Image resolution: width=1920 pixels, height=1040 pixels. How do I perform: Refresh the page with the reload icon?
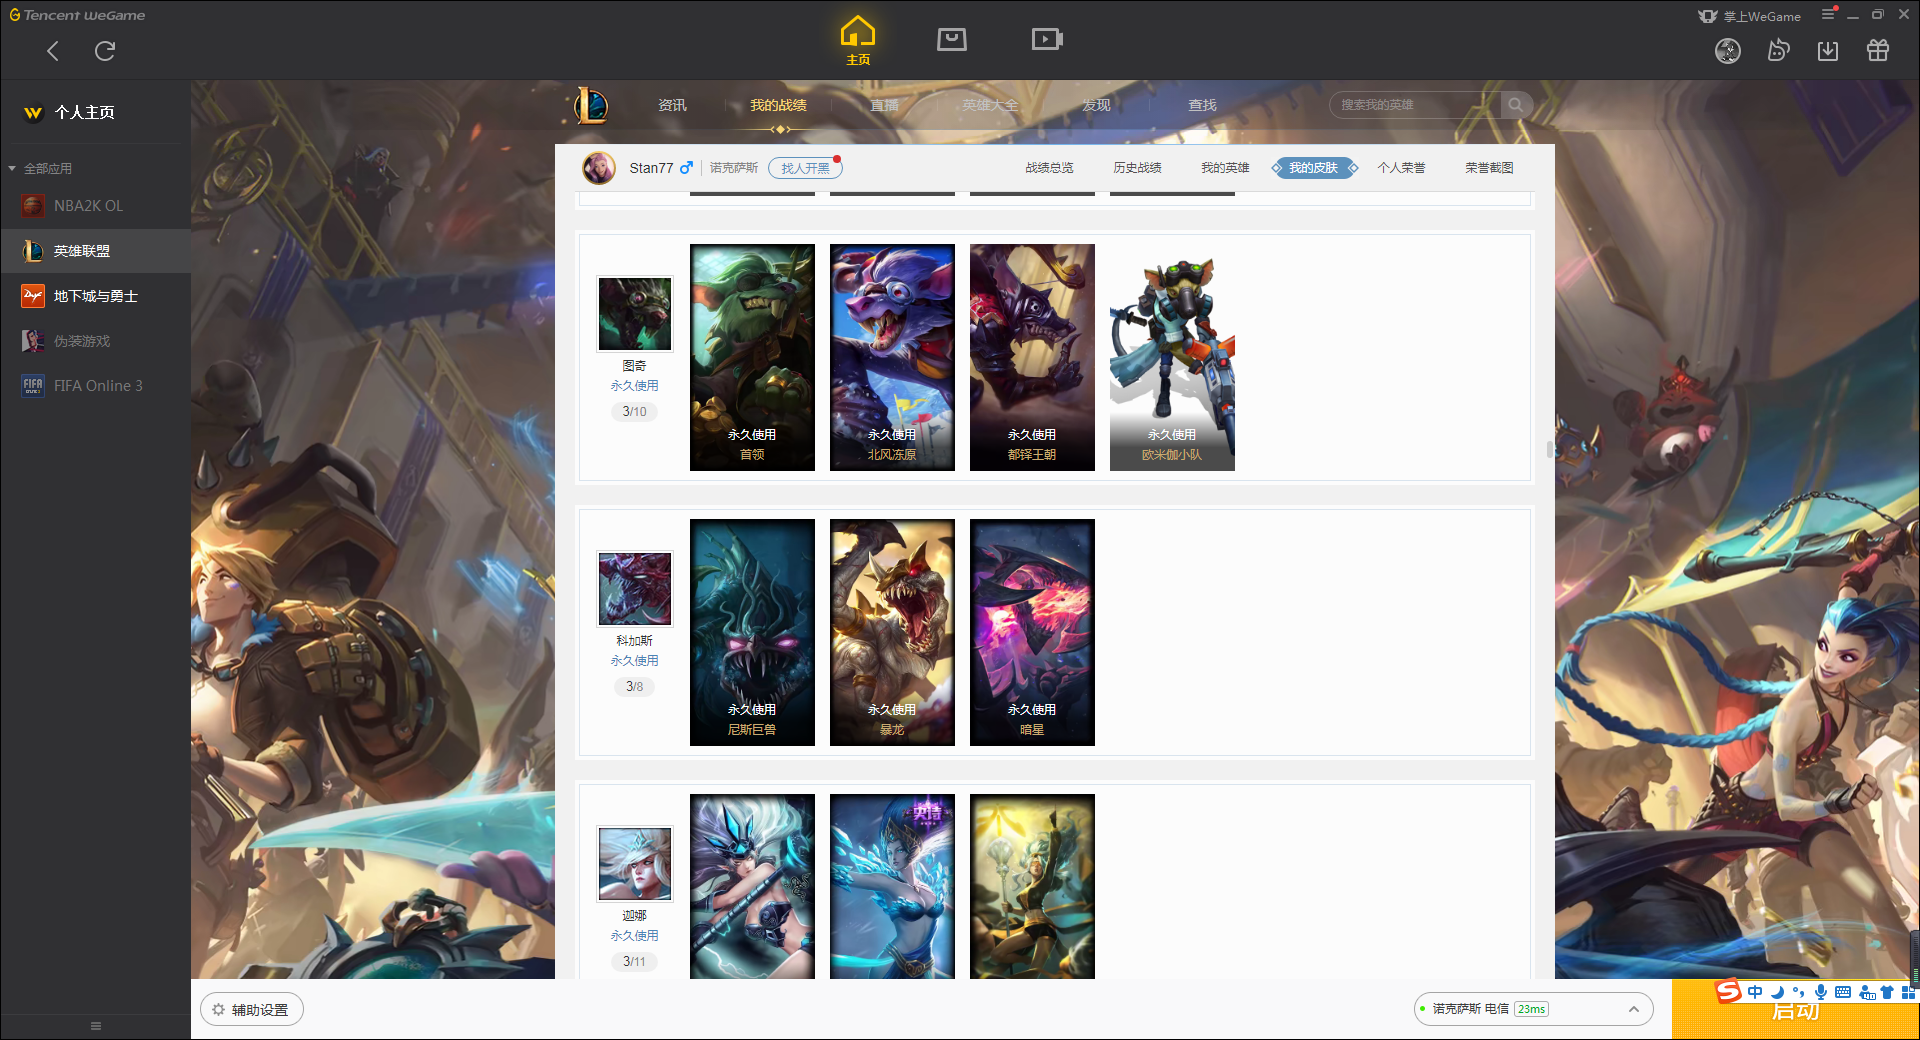[x=105, y=51]
